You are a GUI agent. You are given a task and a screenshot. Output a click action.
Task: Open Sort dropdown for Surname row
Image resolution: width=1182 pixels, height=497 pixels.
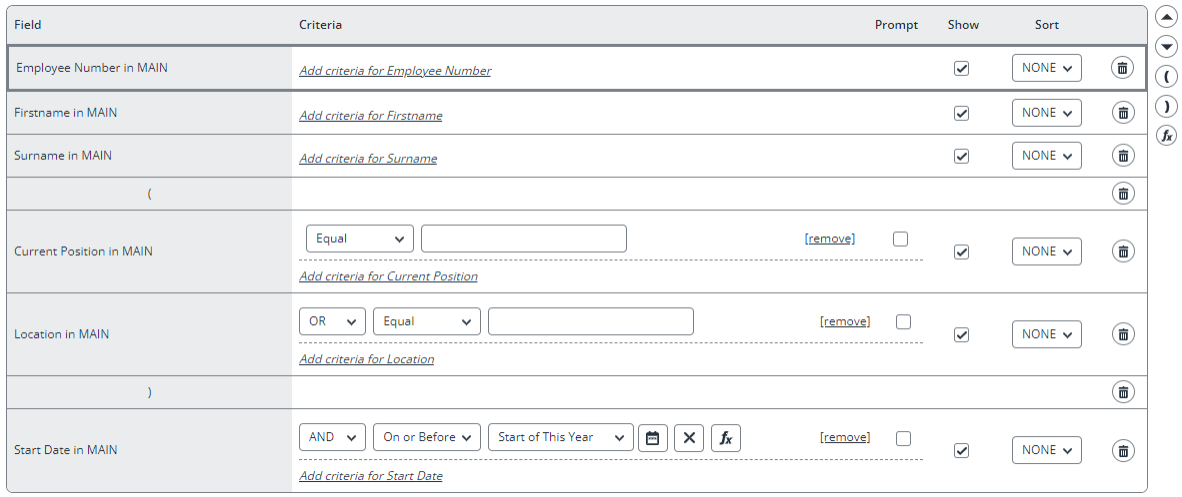coord(1046,156)
